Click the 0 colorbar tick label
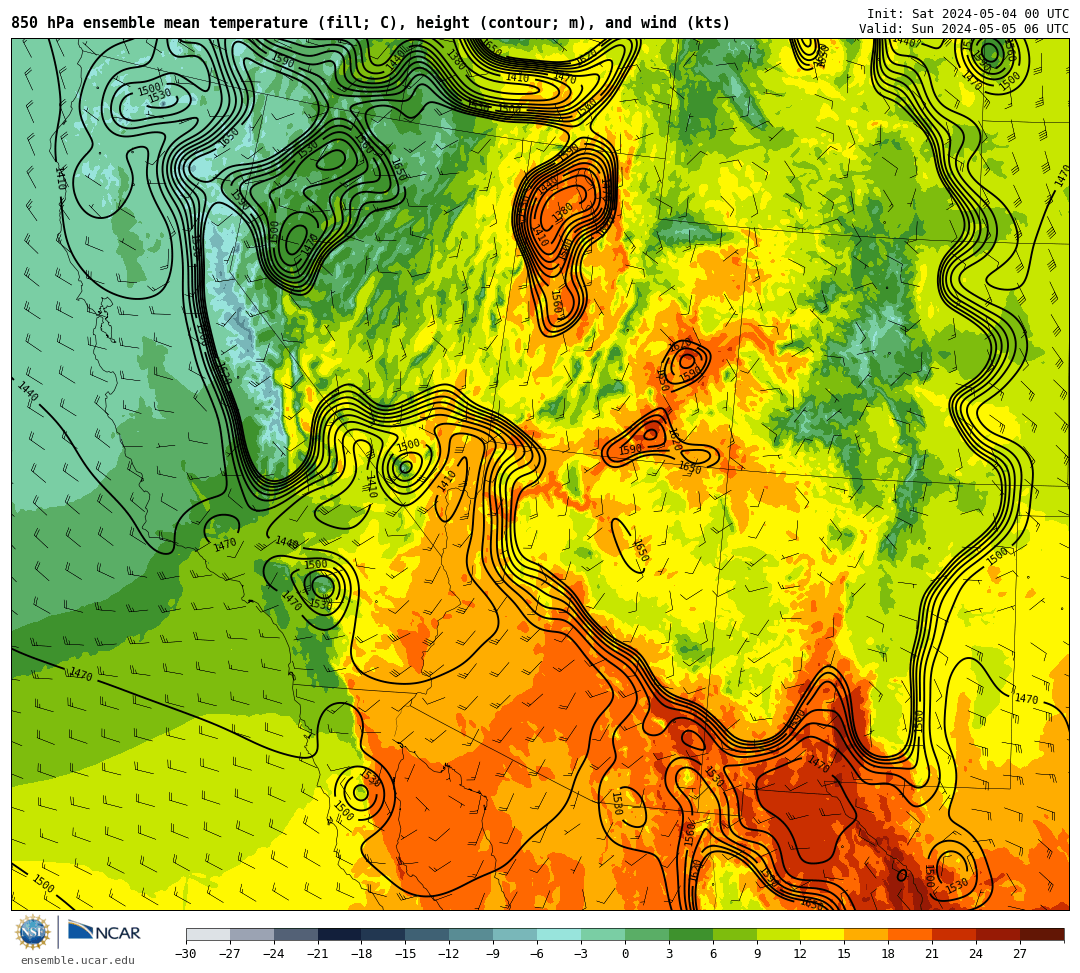This screenshot has height=973, width=1080. (x=625, y=954)
